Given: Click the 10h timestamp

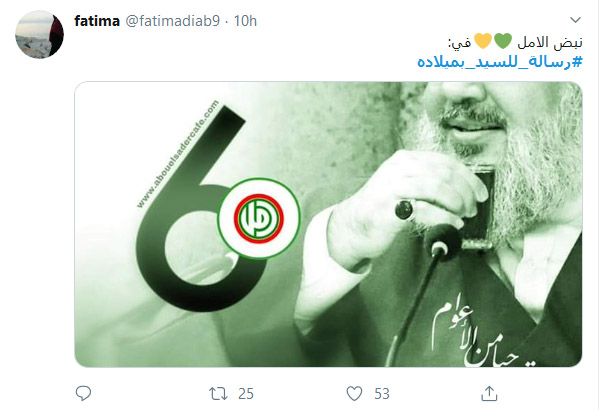Looking at the screenshot, I should click(x=245, y=21).
